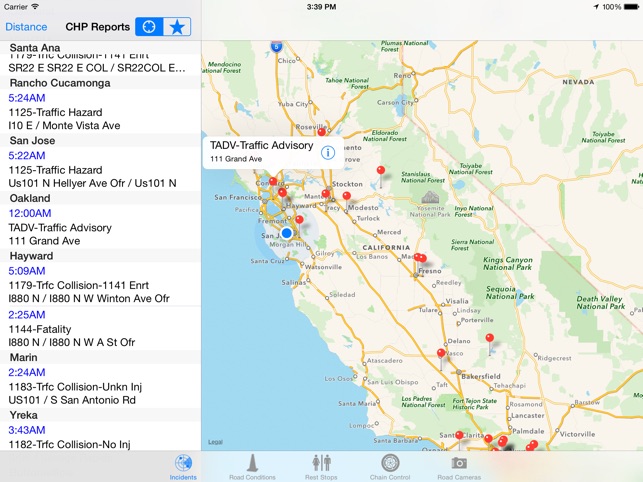Tap the Marin section header
The width and height of the screenshot is (643, 482).
point(100,357)
